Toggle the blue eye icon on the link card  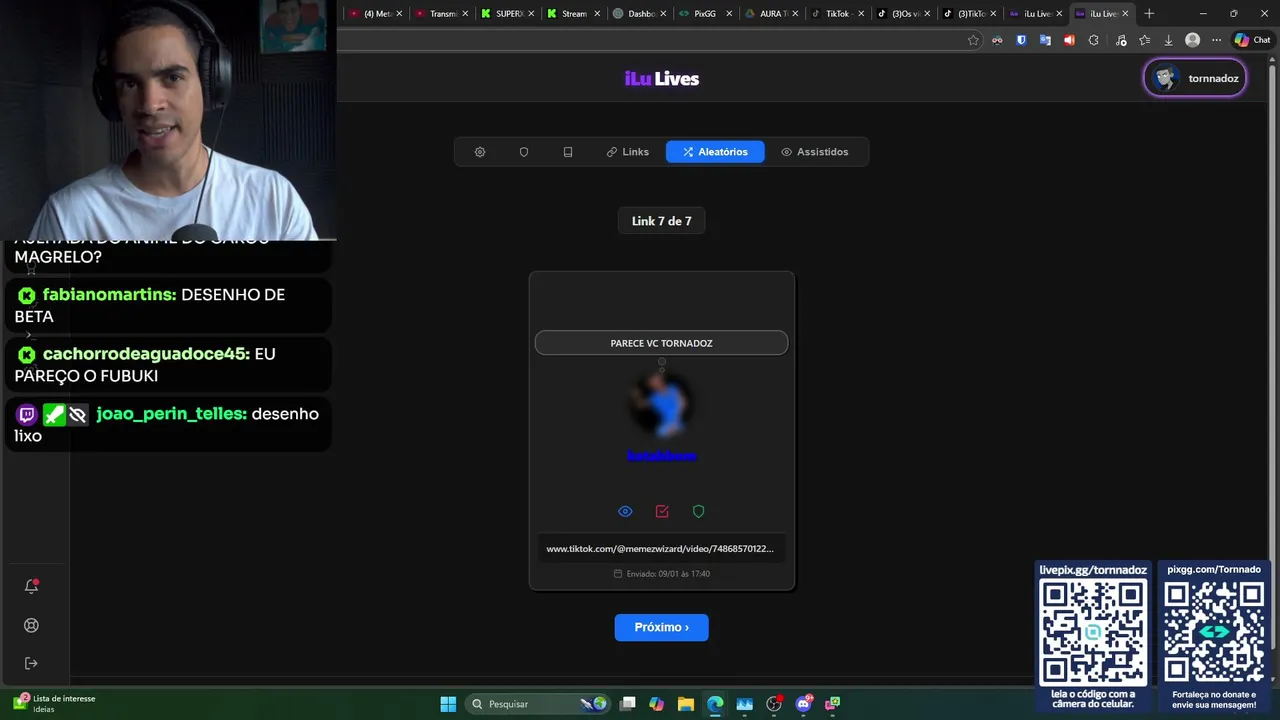point(625,511)
